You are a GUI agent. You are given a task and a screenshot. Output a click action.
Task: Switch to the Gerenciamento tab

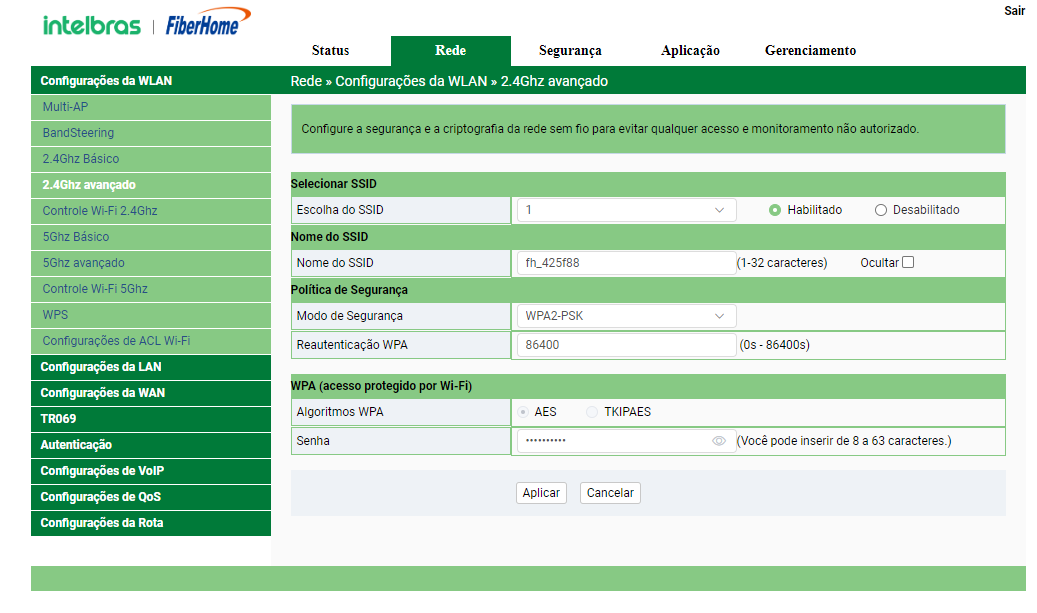click(810, 51)
